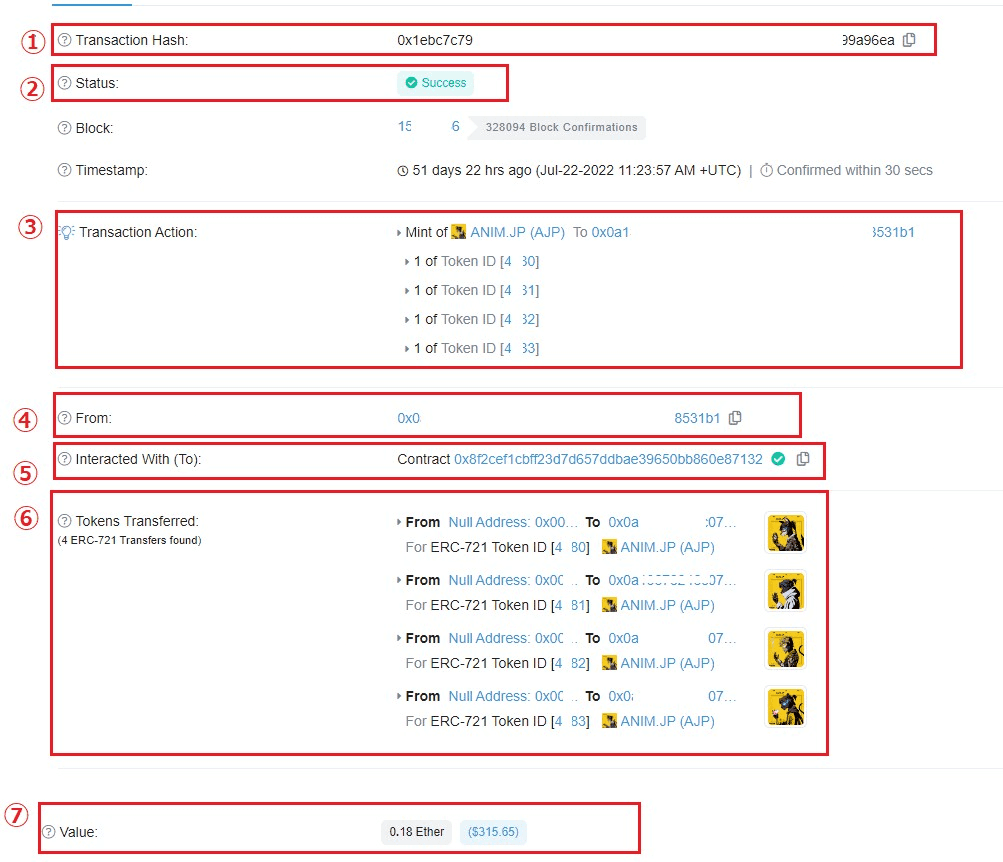Screen dimensions: 1003x862
Task: Click the lightbulb icon beside Transaction Action
Action: (x=65, y=231)
